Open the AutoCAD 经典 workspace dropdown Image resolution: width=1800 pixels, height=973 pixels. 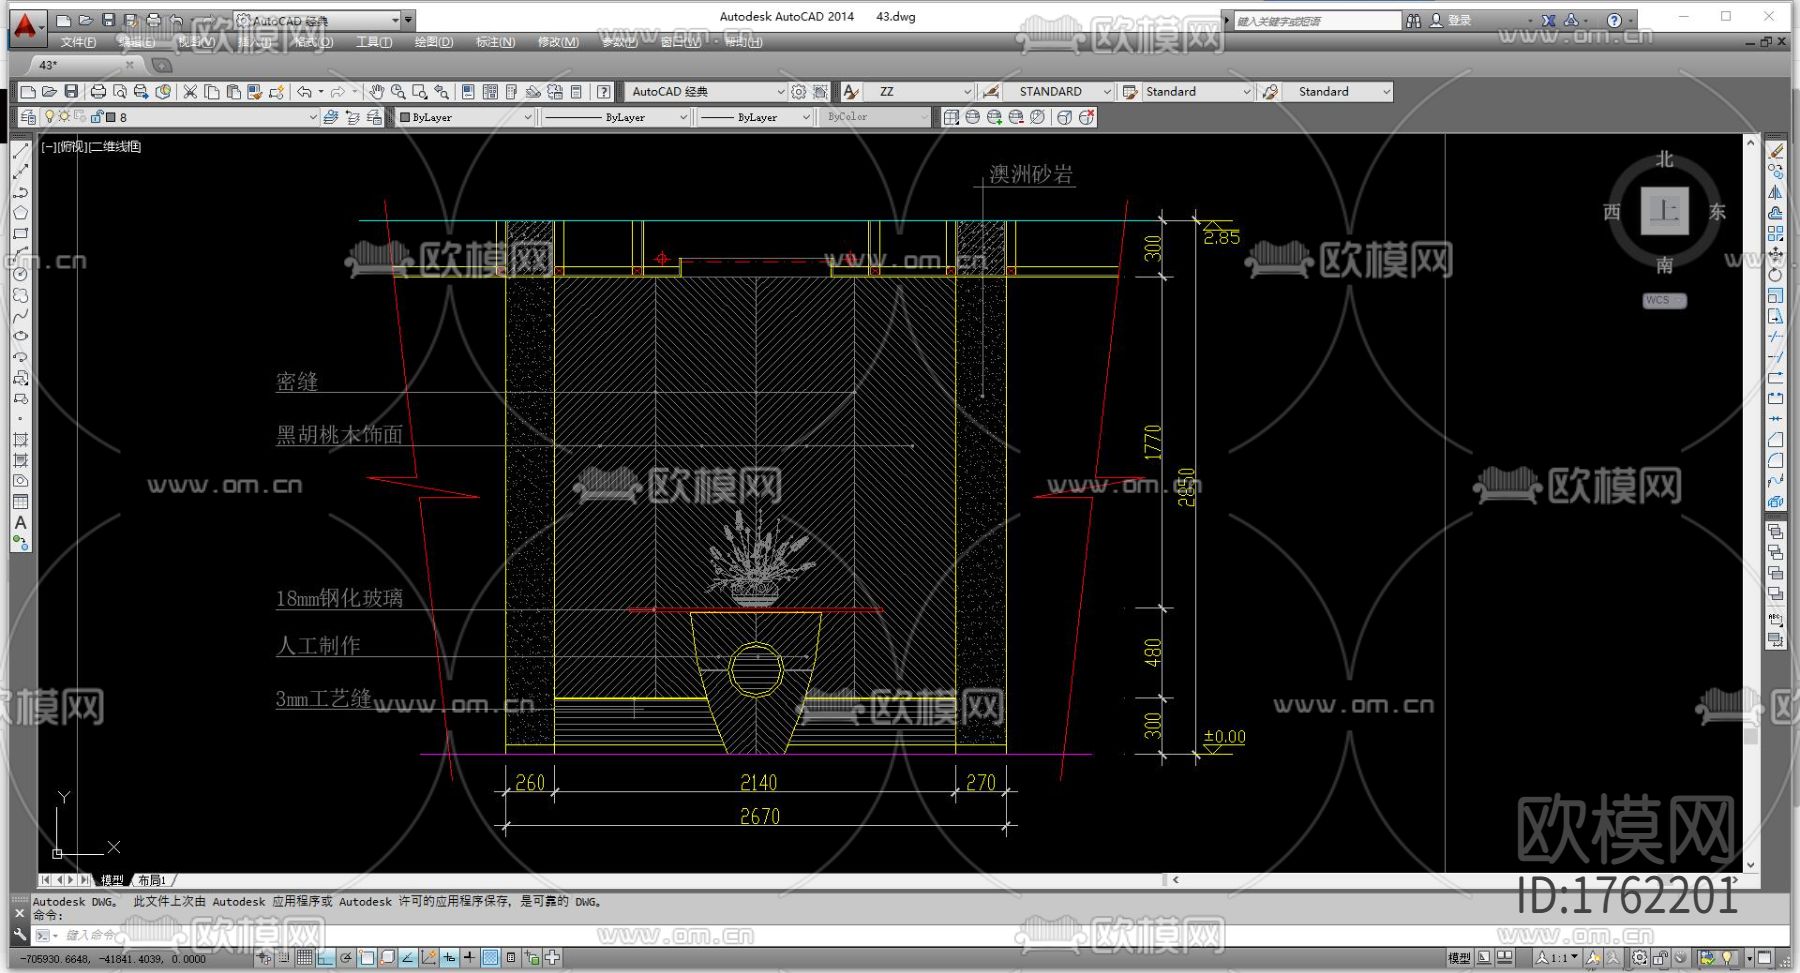tap(780, 92)
